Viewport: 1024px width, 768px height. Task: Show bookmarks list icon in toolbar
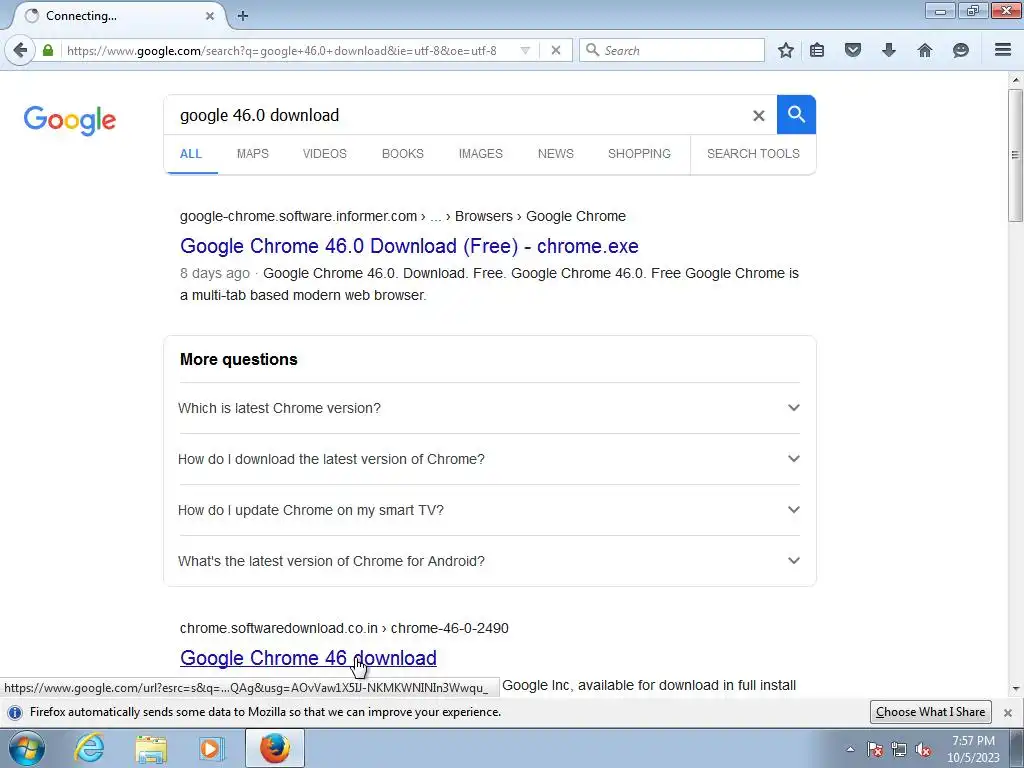tap(817, 50)
